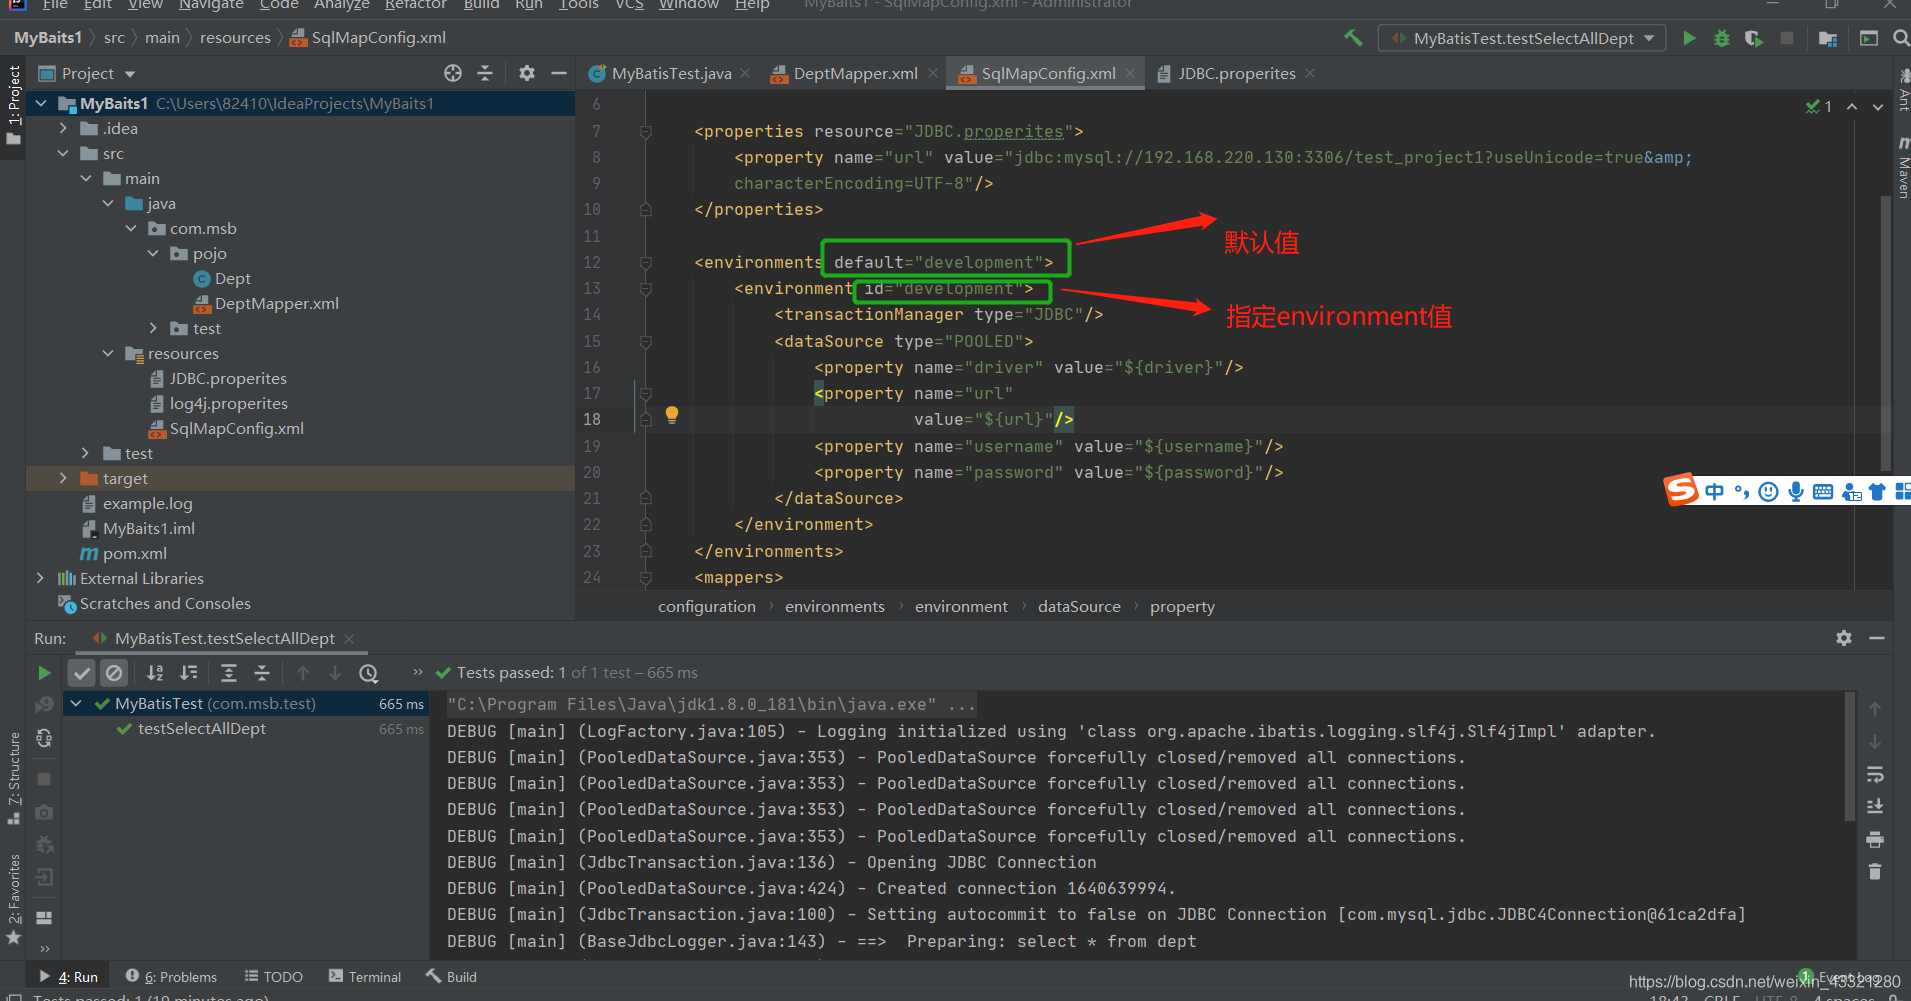Viewport: 1911px width, 1001px height.
Task: Collapse the pojo package
Action: [153, 253]
